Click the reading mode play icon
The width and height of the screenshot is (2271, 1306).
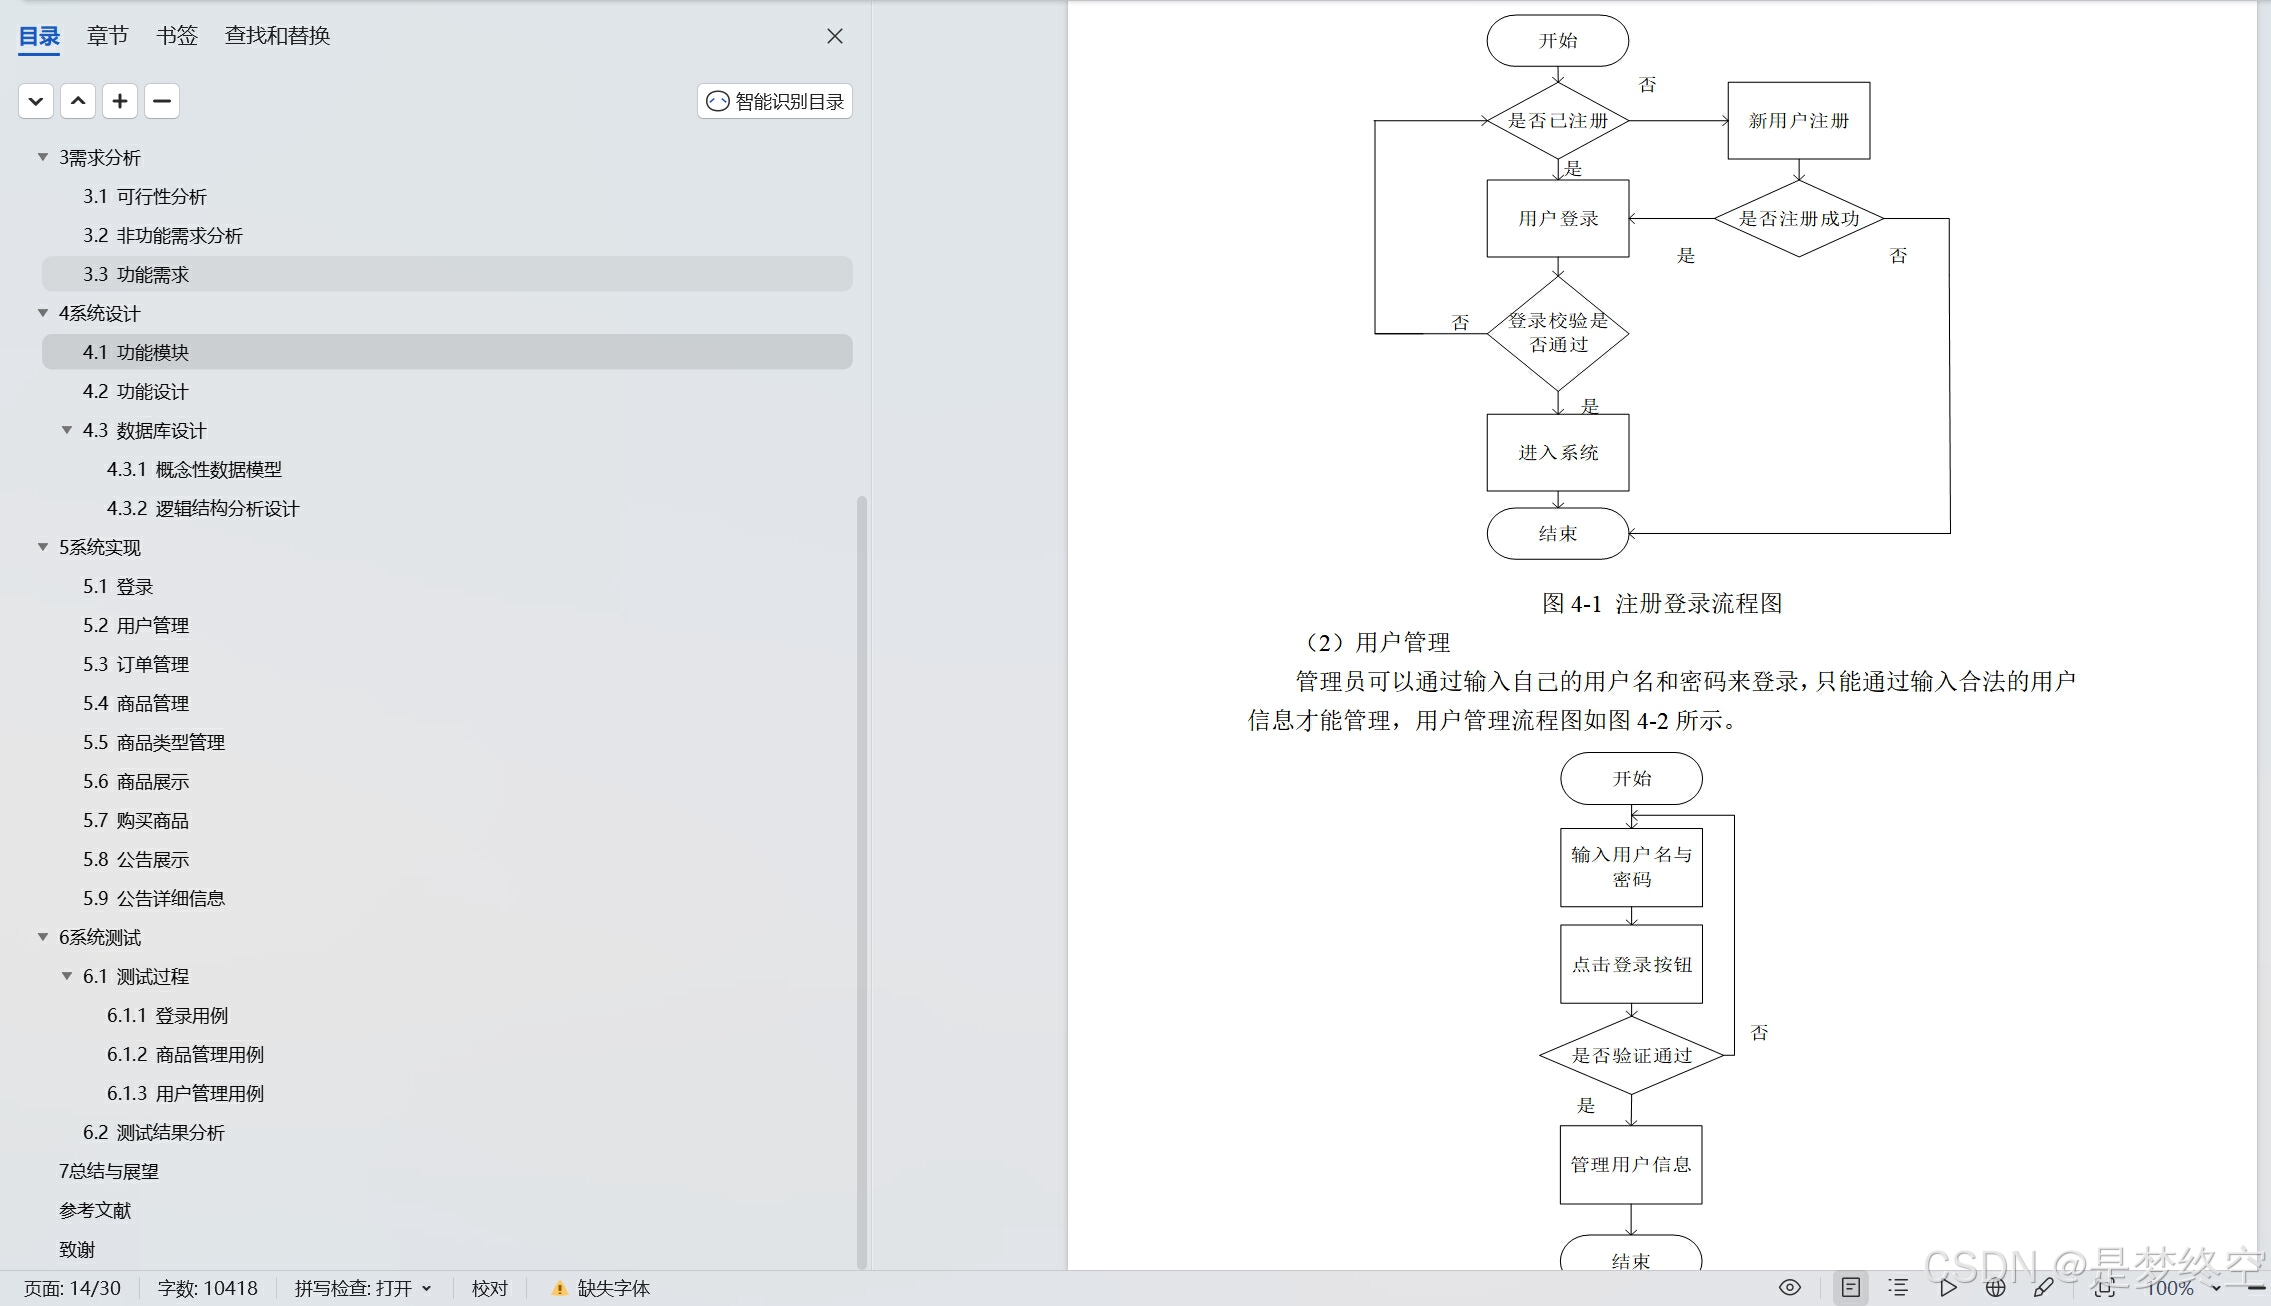[1948, 1287]
